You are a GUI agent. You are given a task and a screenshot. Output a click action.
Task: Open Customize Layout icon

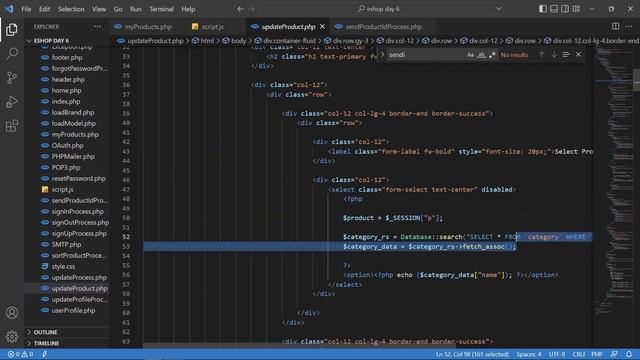coord(576,9)
